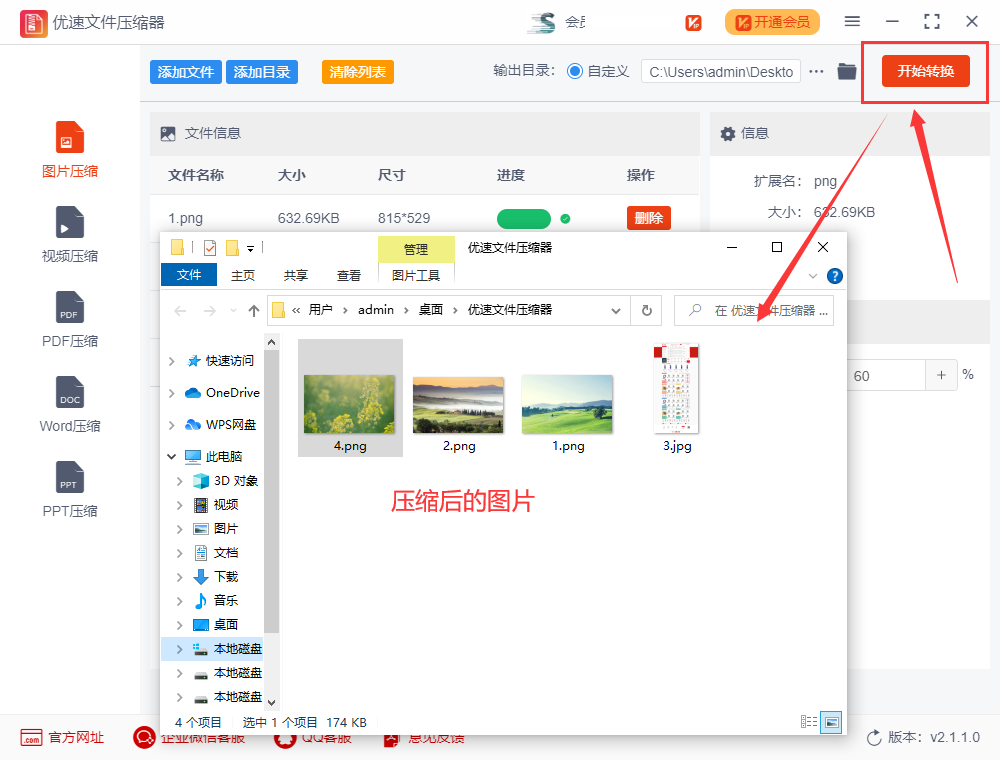The height and width of the screenshot is (760, 1000).
Task: Collapse the 此电脑 tree item
Action: click(x=170, y=455)
